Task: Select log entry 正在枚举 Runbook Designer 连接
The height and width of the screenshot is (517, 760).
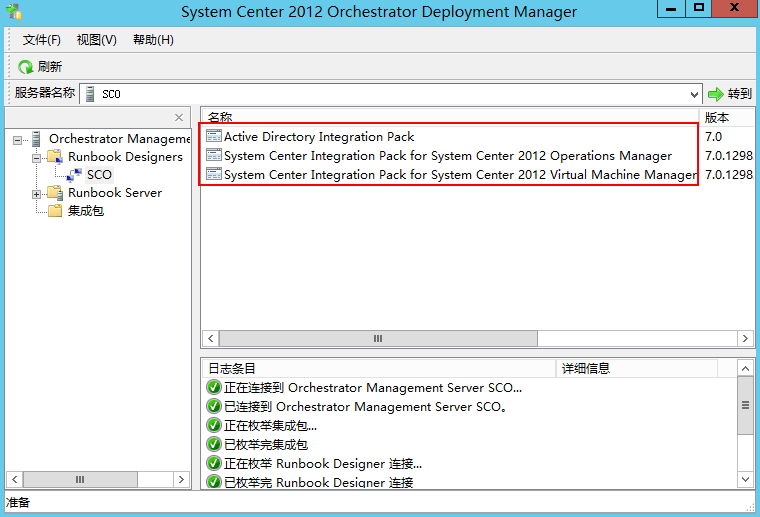Action: [323, 463]
